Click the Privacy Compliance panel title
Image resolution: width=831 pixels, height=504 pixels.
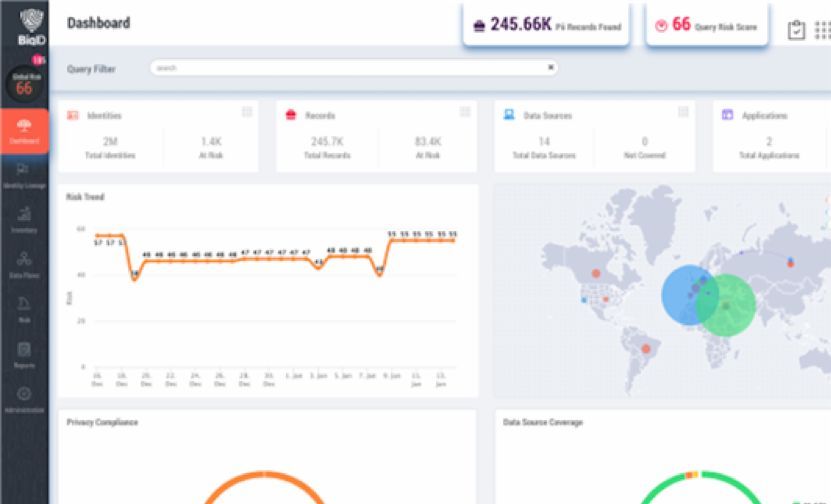pos(102,422)
